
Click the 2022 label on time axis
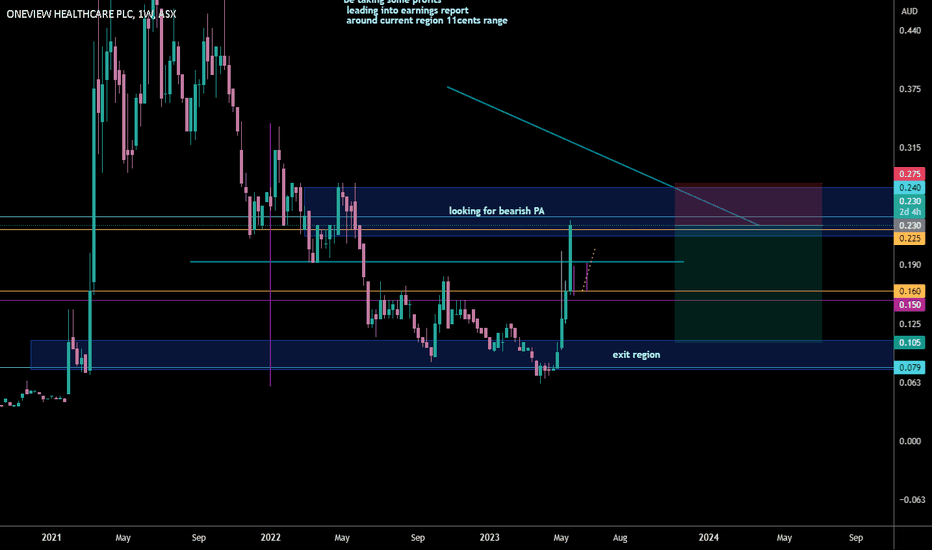click(x=270, y=538)
